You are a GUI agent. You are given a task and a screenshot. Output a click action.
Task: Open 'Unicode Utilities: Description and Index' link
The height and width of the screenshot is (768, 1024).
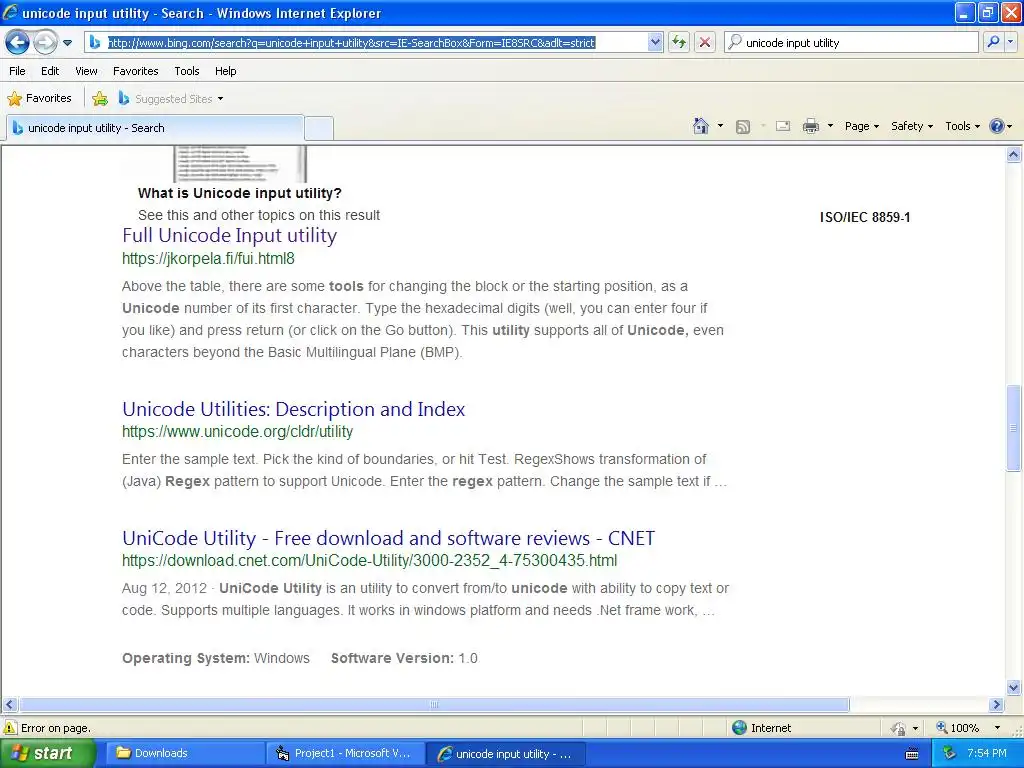pyautogui.click(x=293, y=409)
